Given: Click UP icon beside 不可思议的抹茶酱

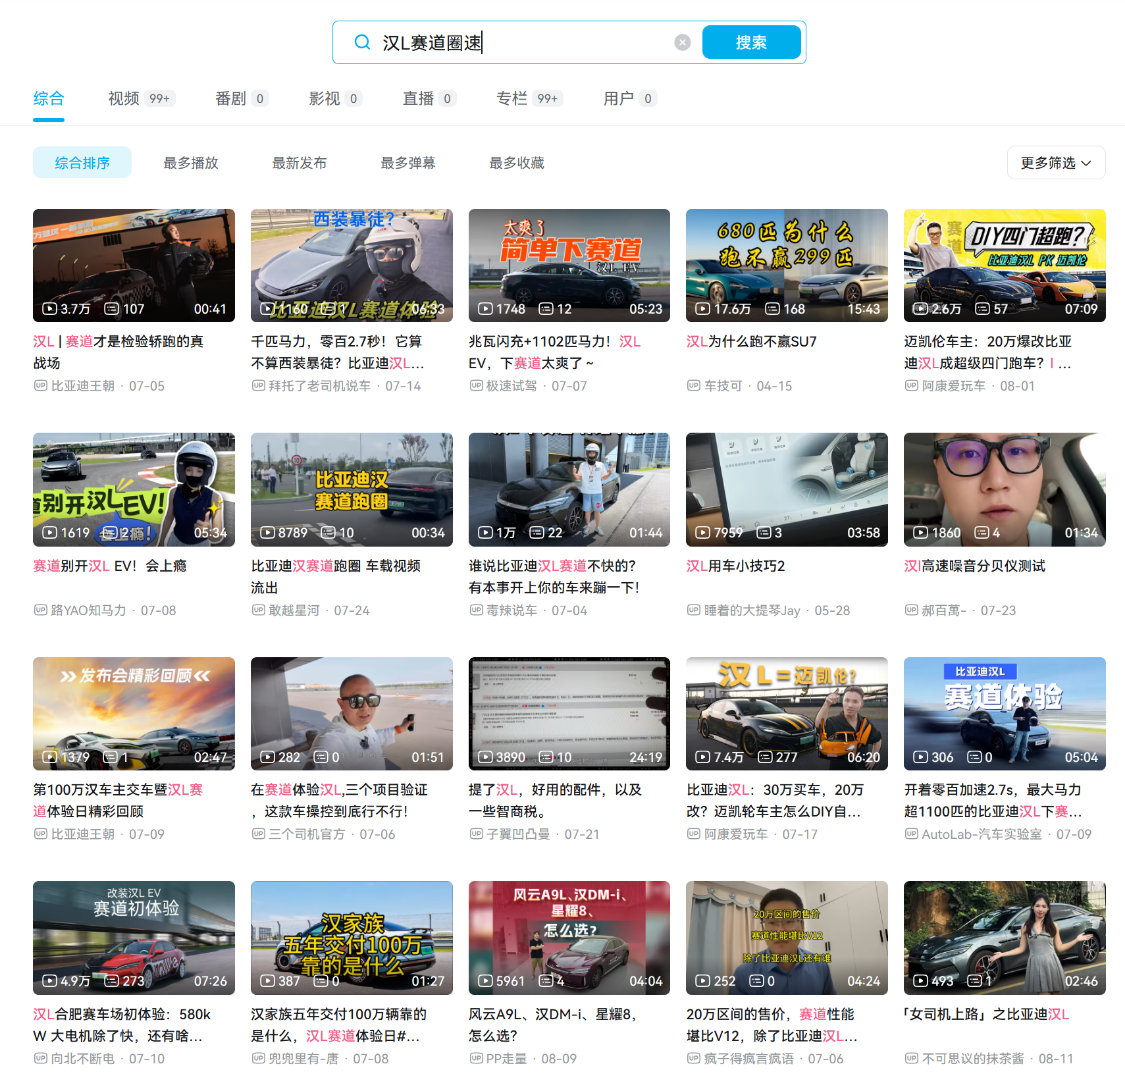Looking at the screenshot, I should [911, 1058].
